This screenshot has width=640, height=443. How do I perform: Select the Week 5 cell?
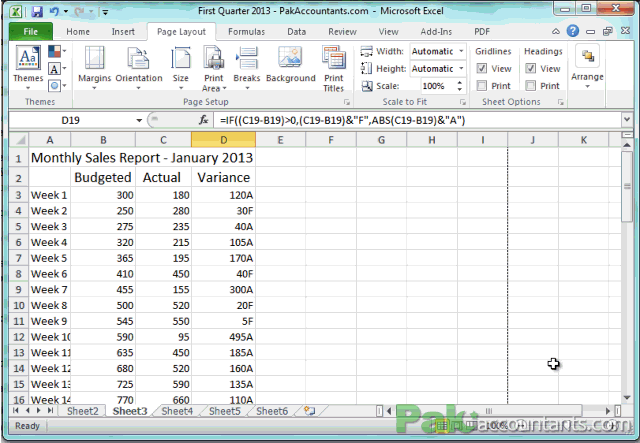click(x=49, y=258)
